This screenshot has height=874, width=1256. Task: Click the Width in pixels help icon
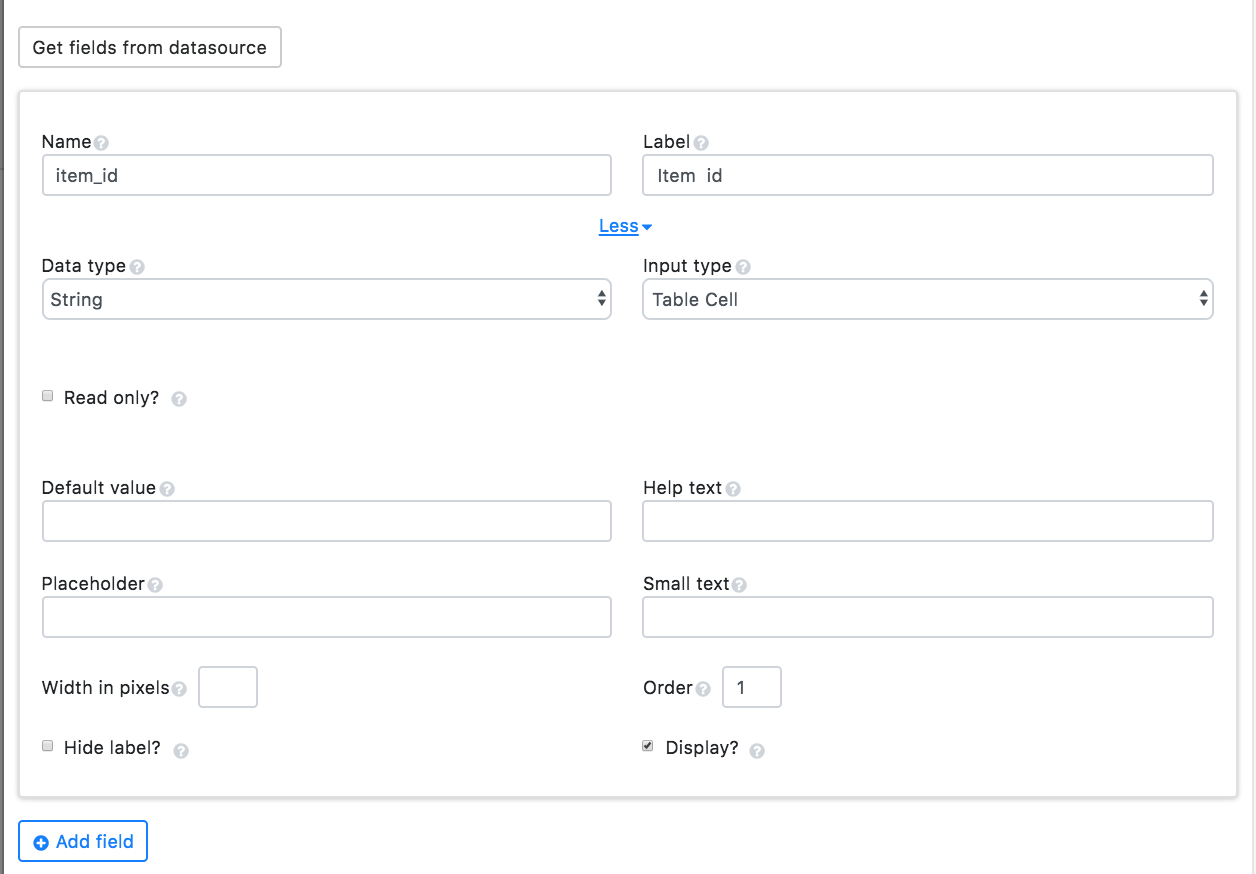pos(179,689)
